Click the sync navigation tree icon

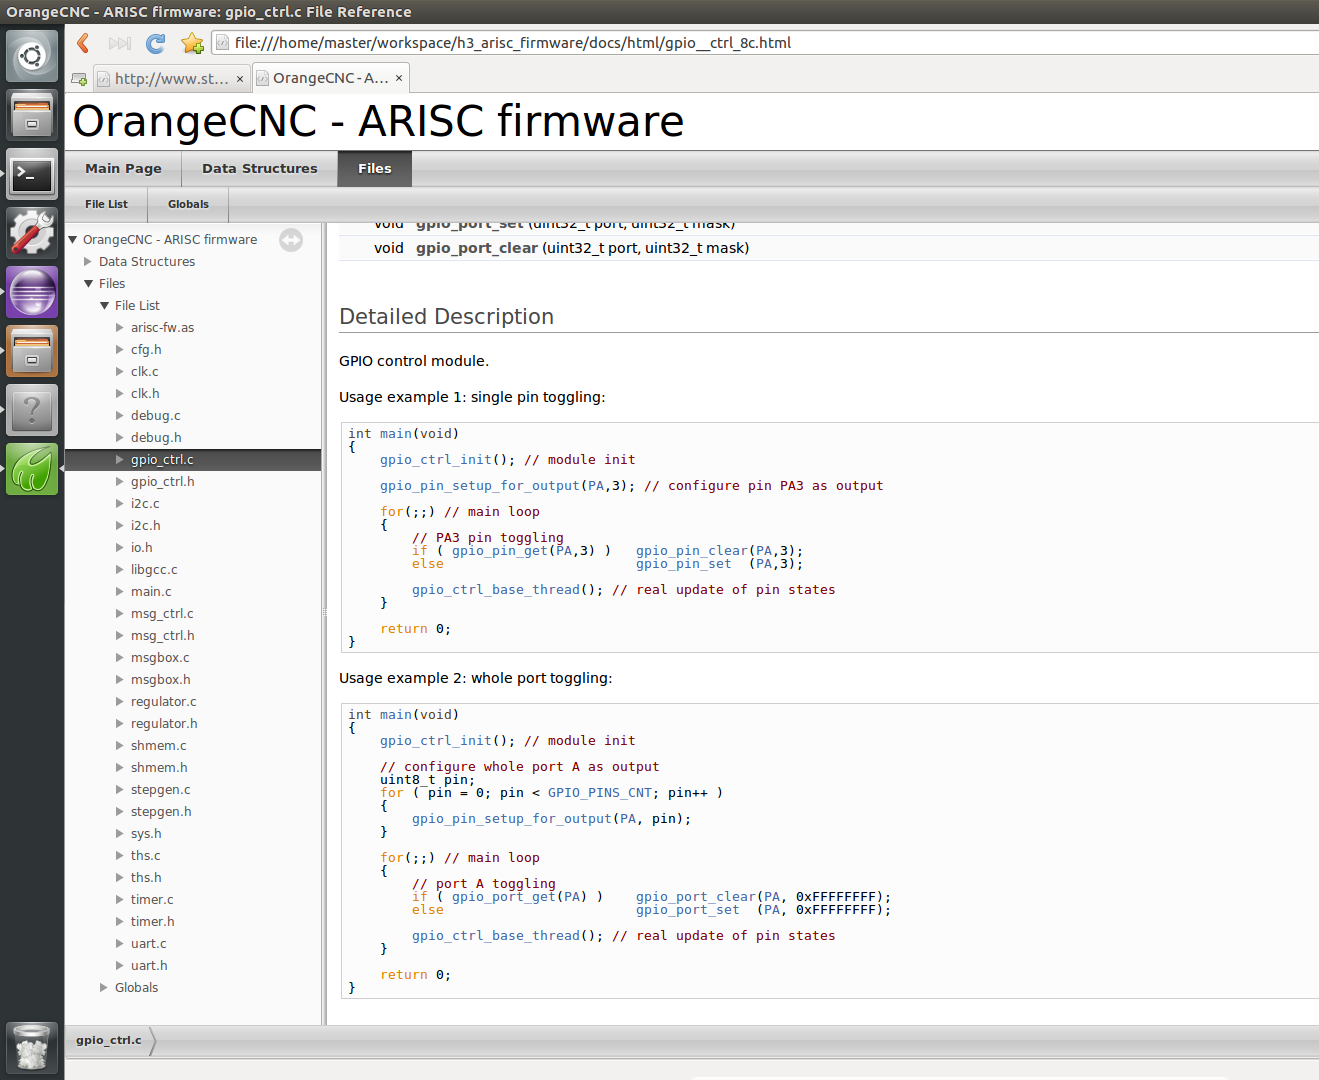291,240
